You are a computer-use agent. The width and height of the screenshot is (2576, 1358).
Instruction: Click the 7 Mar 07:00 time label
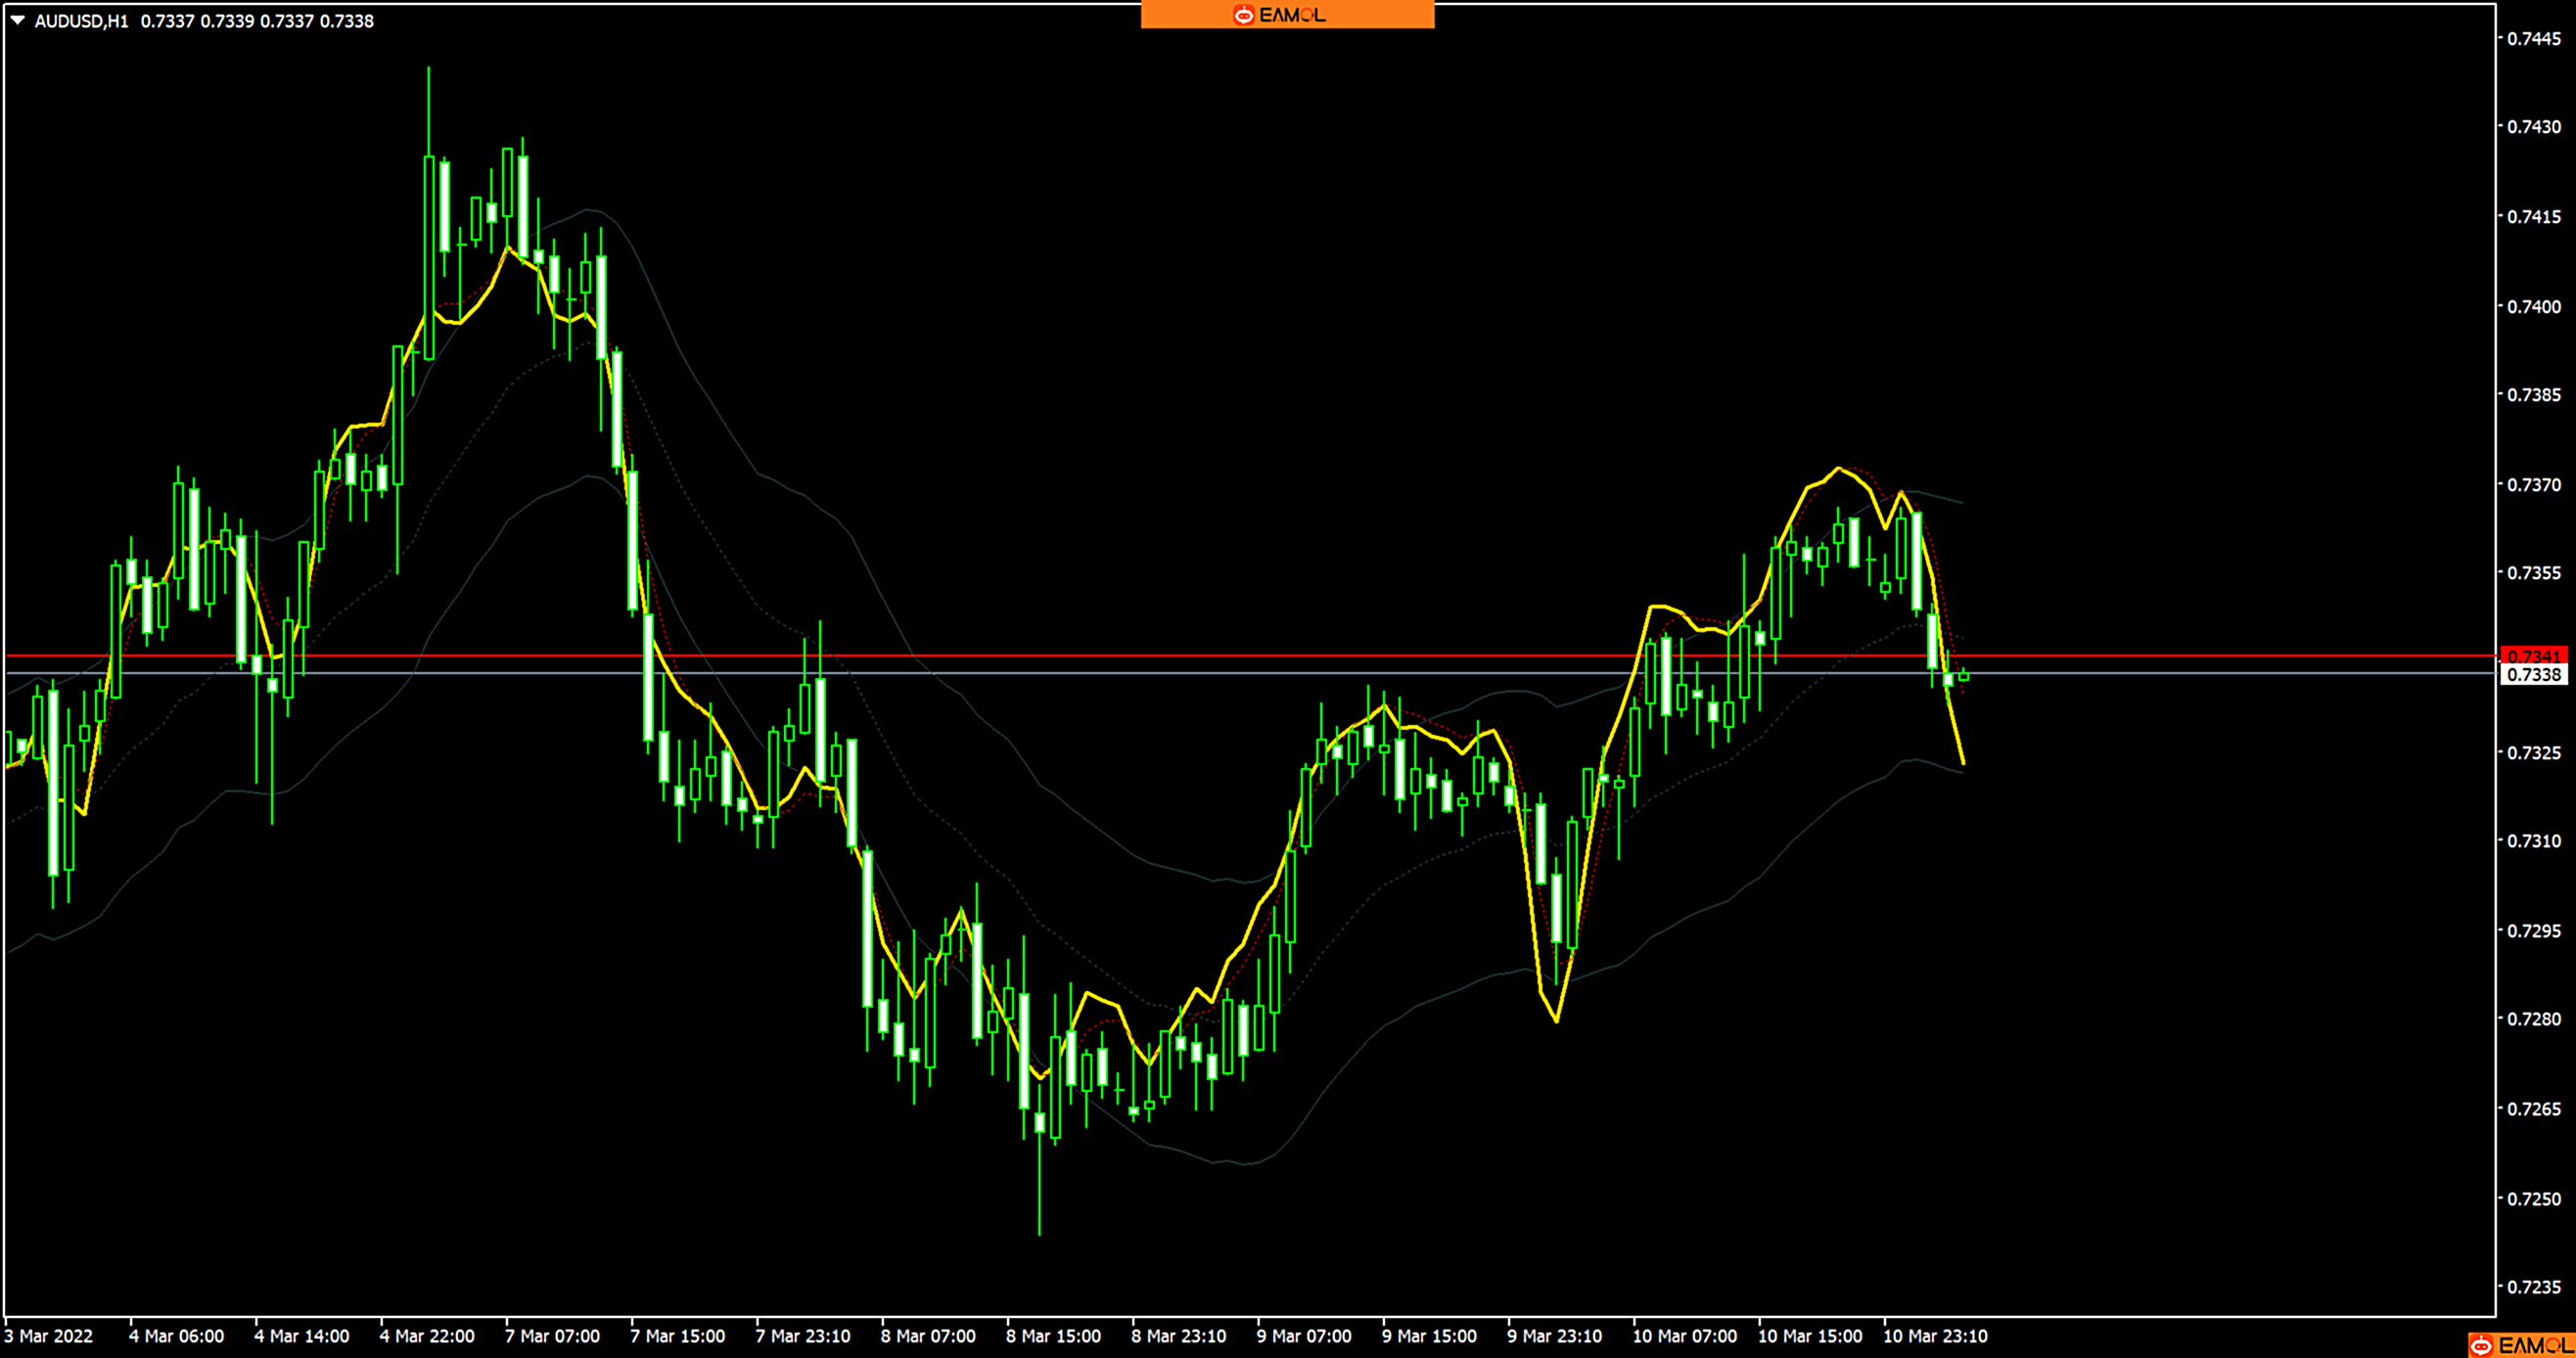click(x=552, y=1336)
